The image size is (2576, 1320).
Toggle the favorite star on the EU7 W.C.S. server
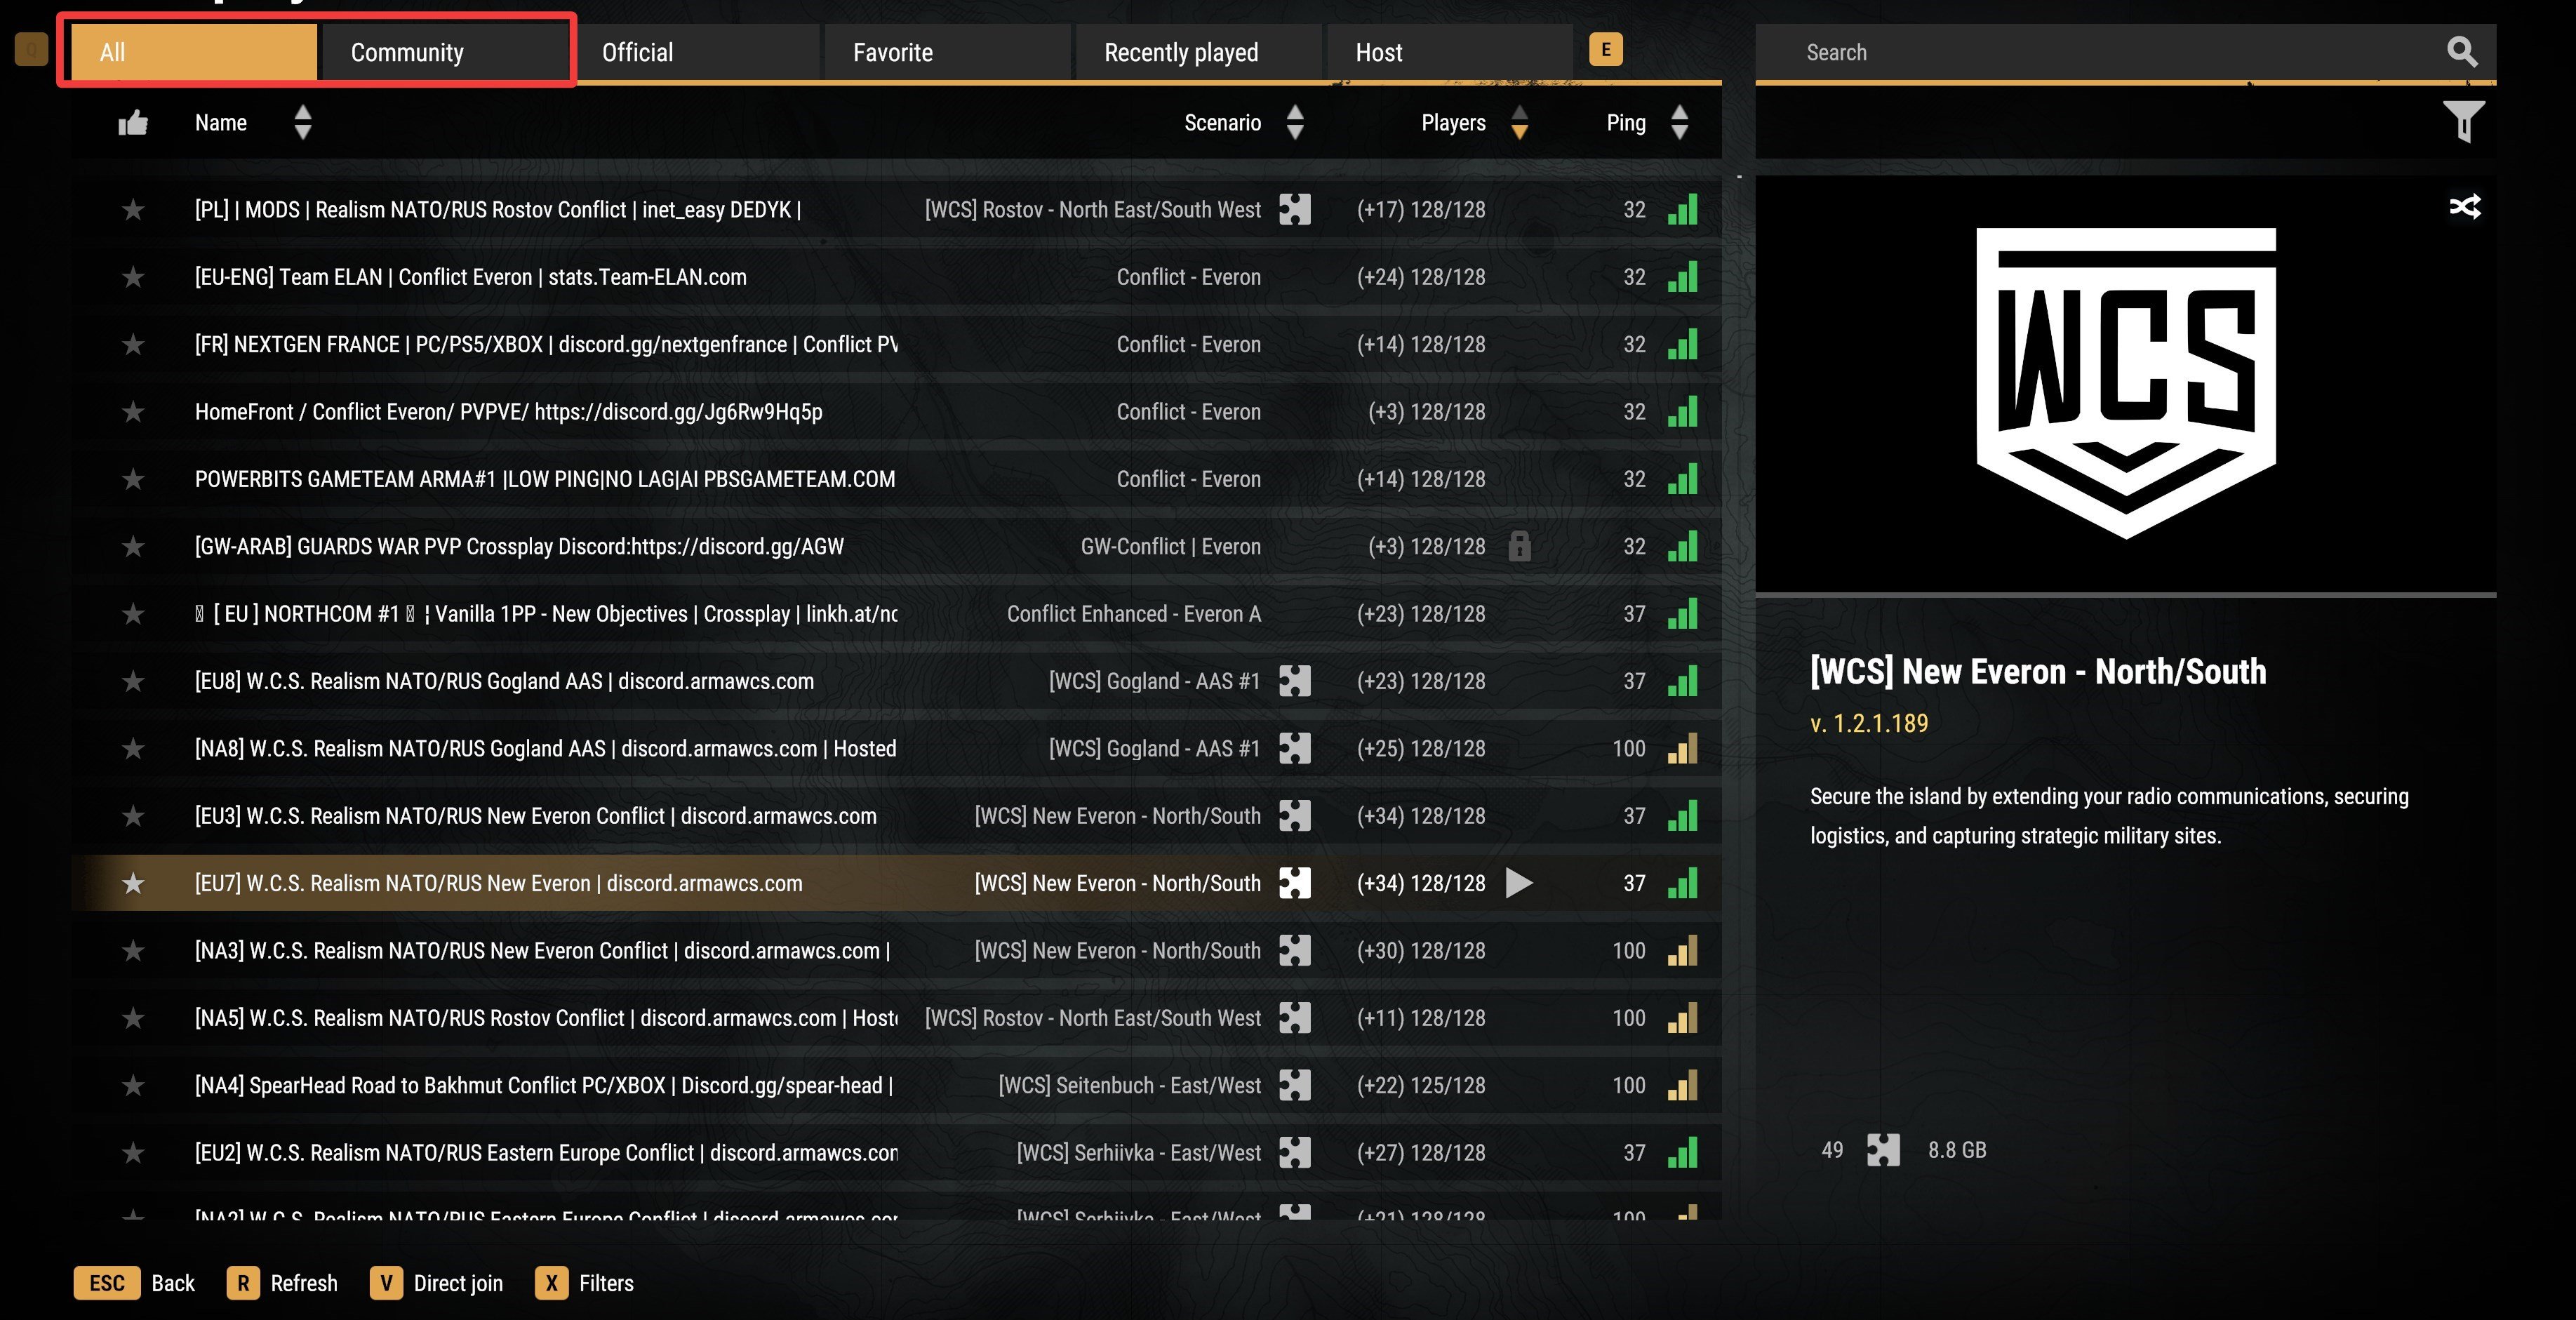click(133, 883)
